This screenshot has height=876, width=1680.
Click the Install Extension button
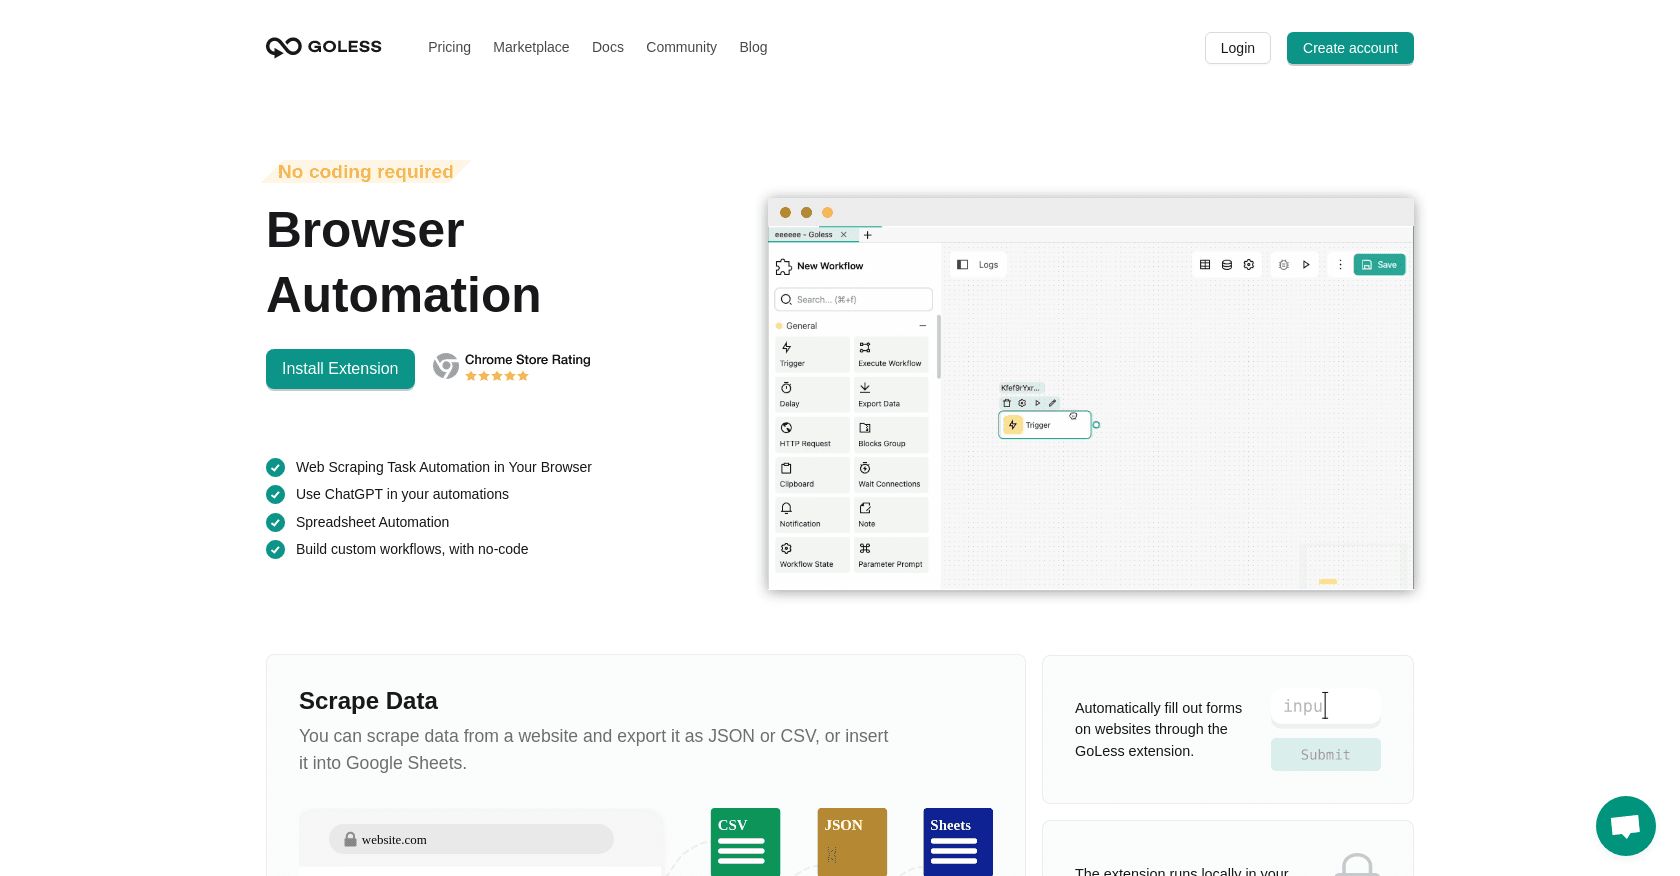point(340,369)
